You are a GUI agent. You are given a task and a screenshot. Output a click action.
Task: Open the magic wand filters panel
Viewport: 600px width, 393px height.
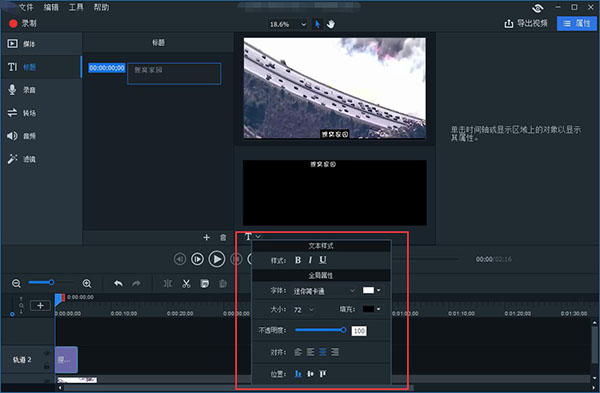[x=22, y=159]
